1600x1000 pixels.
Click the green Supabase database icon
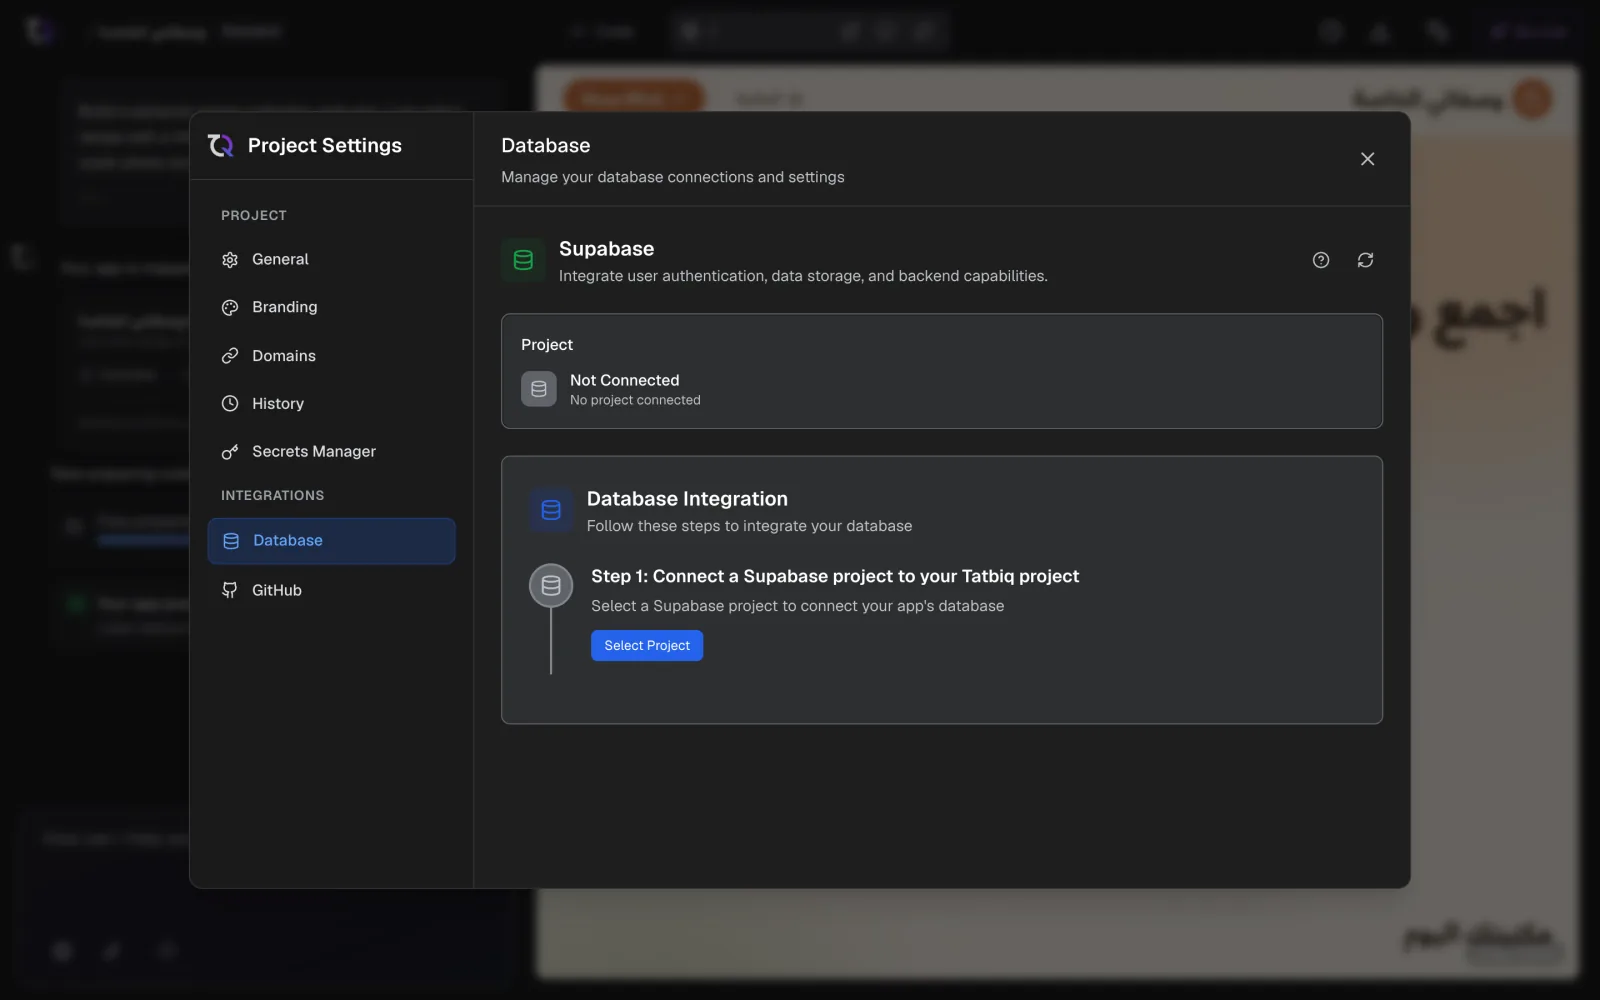tap(523, 260)
